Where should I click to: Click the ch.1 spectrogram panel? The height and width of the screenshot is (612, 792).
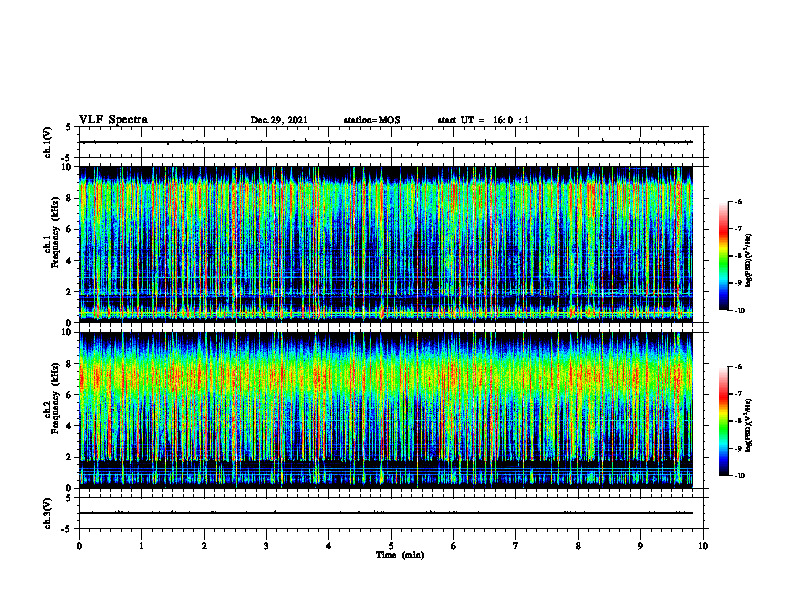click(x=385, y=244)
